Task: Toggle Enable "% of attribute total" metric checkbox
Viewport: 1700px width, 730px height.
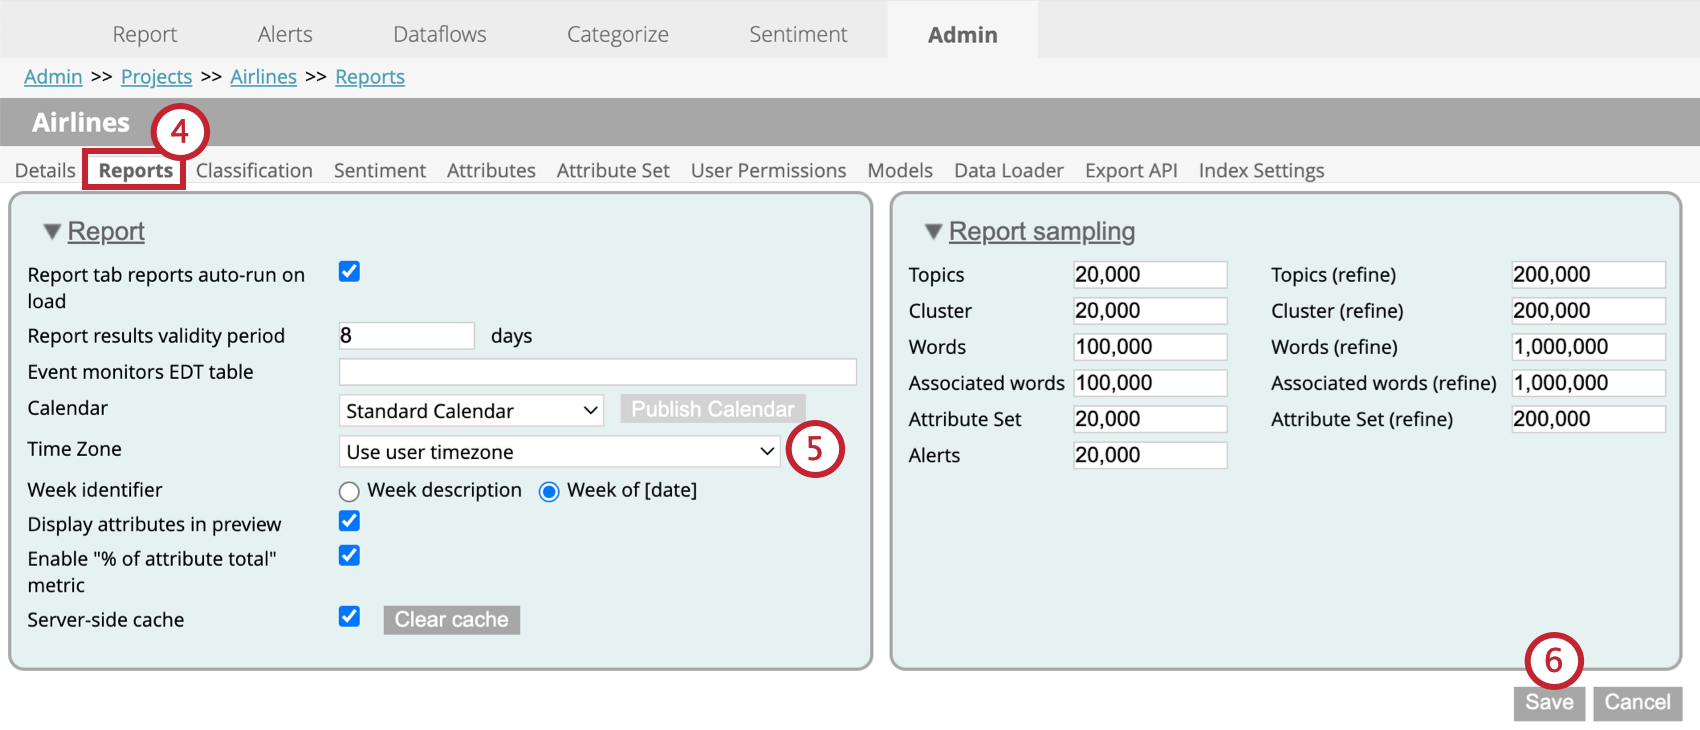Action: 349,556
